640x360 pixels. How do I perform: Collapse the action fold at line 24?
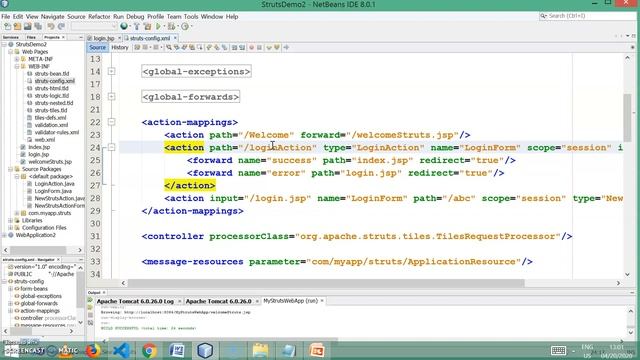(x=111, y=147)
